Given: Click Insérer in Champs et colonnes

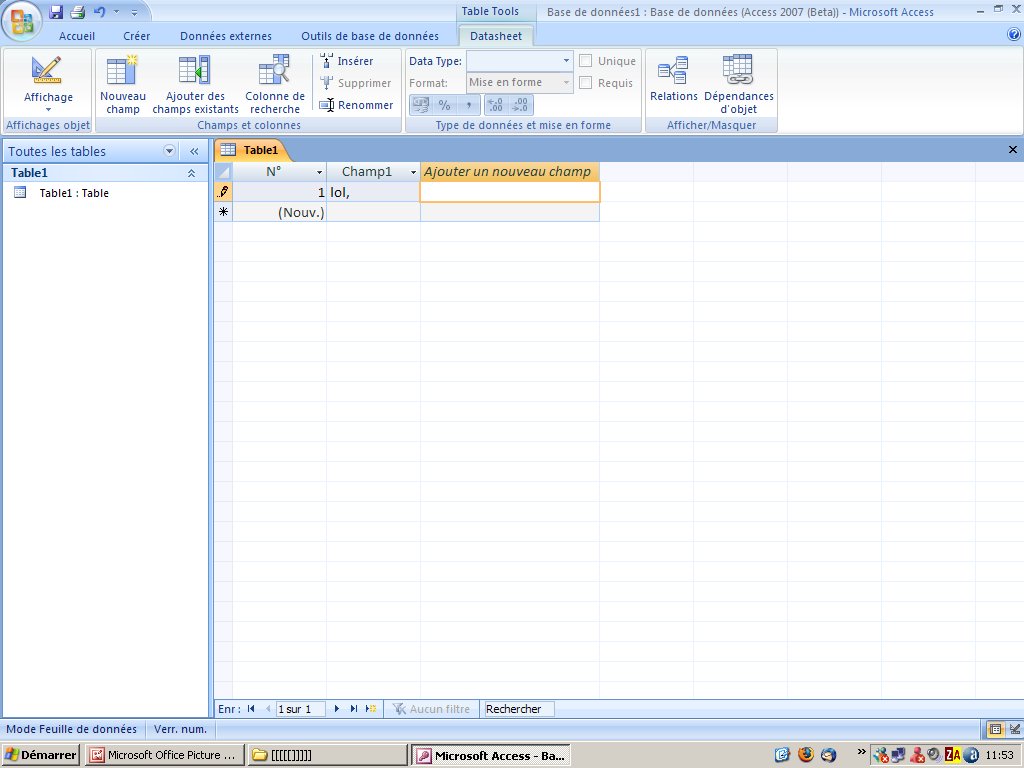Looking at the screenshot, I should pos(347,61).
